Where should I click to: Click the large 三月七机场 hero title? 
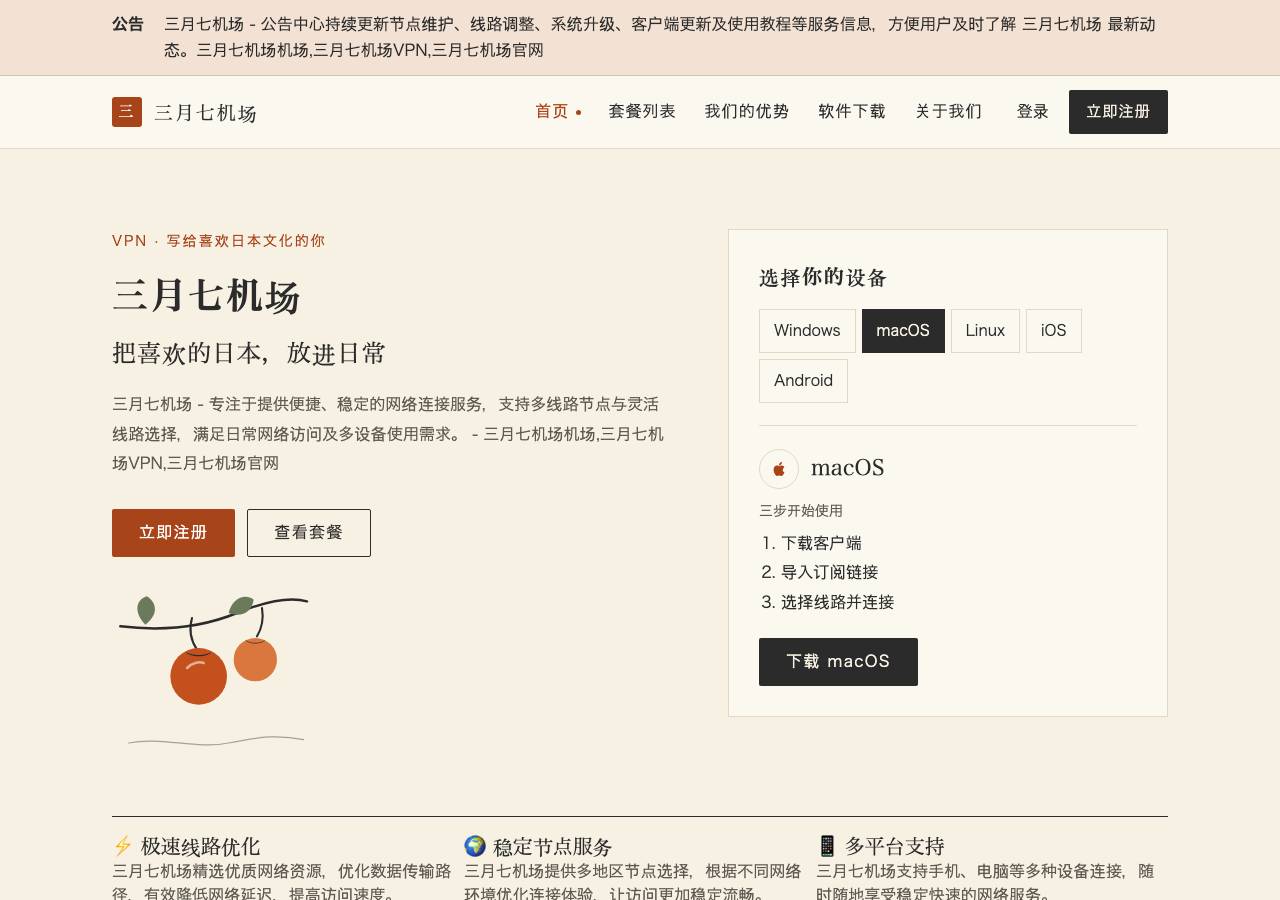tap(206, 296)
